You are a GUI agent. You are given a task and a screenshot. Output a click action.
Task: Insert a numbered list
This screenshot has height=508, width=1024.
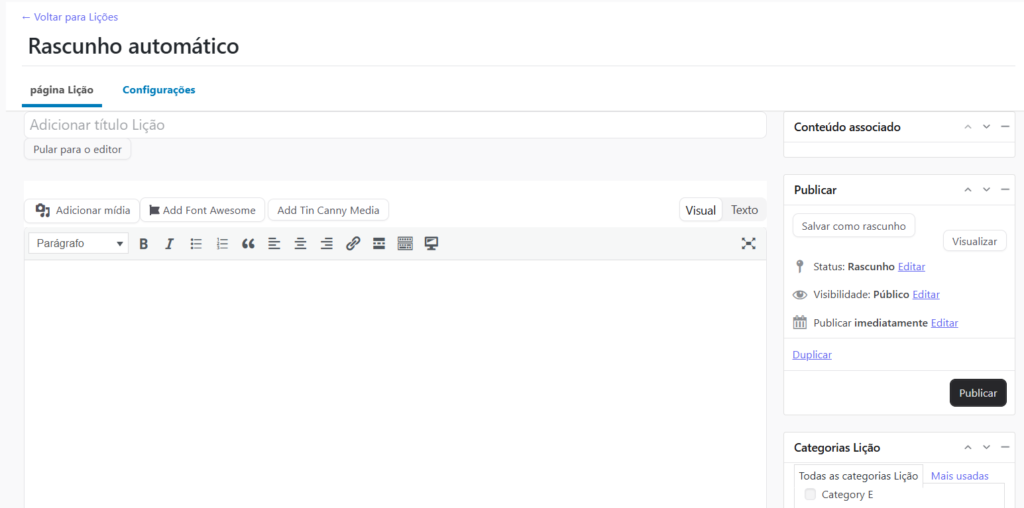222,243
